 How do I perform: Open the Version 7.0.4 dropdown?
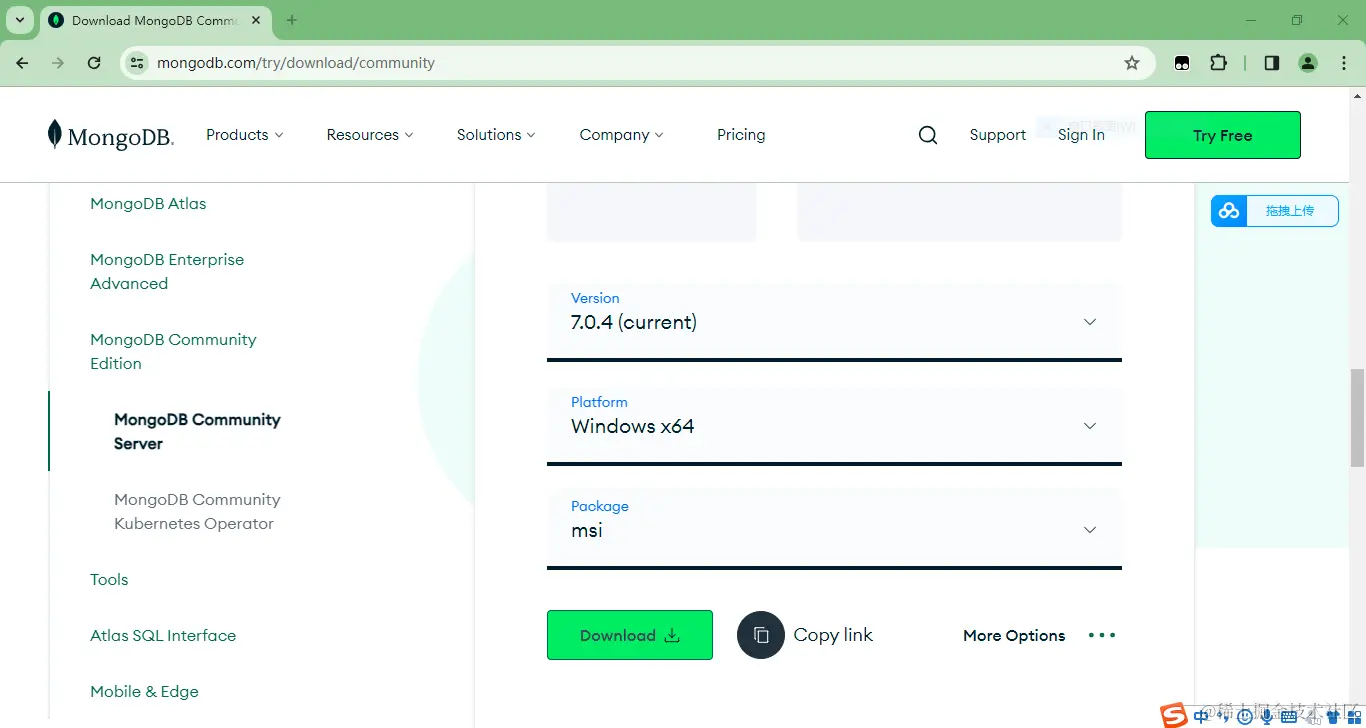[834, 321]
